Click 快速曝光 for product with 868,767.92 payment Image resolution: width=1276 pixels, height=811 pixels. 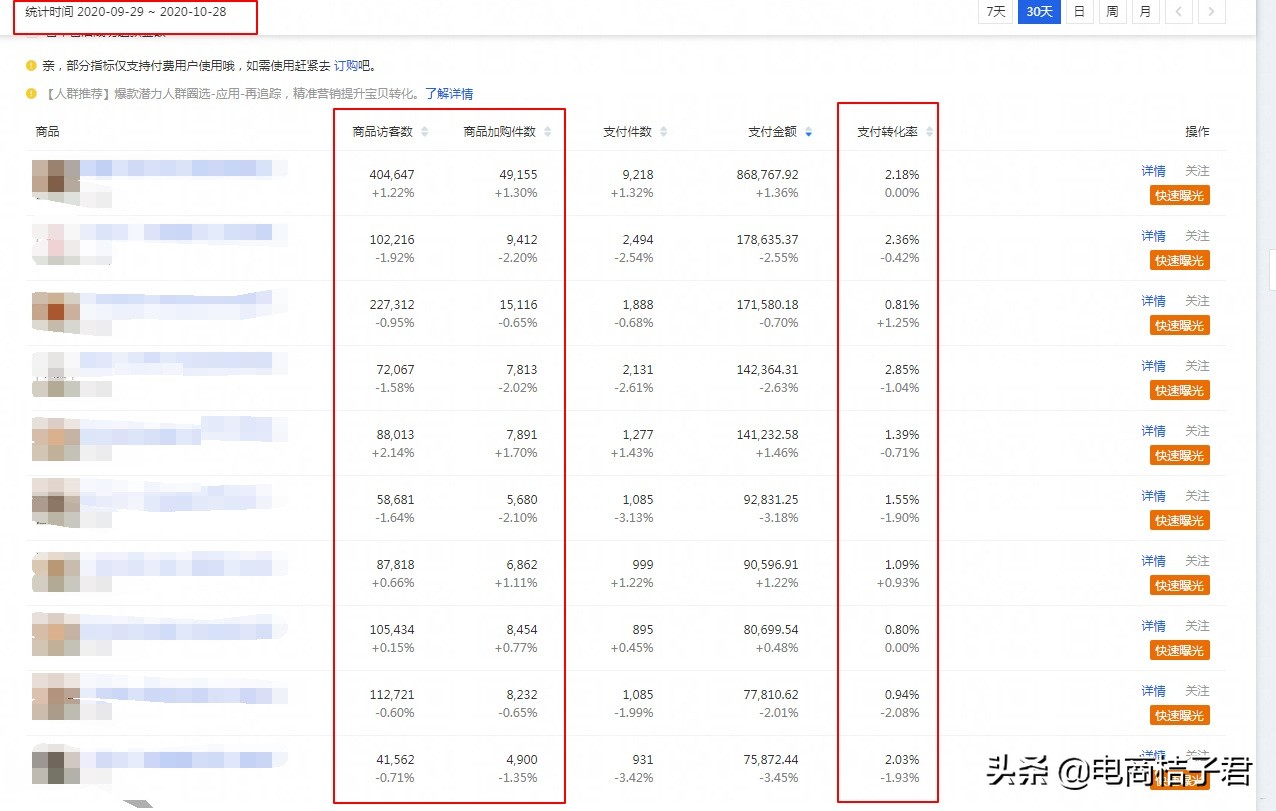[x=1179, y=196]
